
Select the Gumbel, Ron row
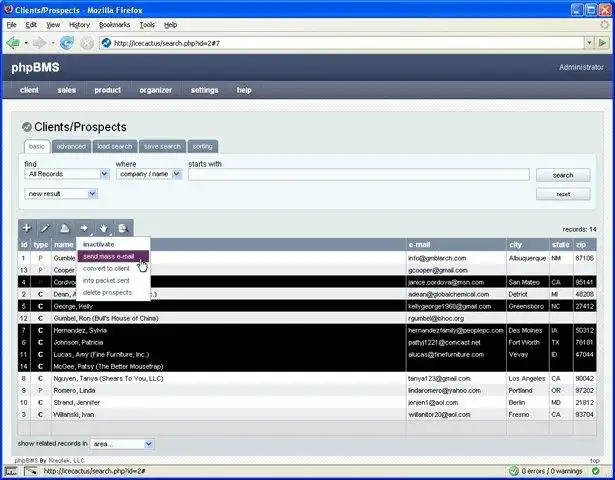click(x=307, y=318)
